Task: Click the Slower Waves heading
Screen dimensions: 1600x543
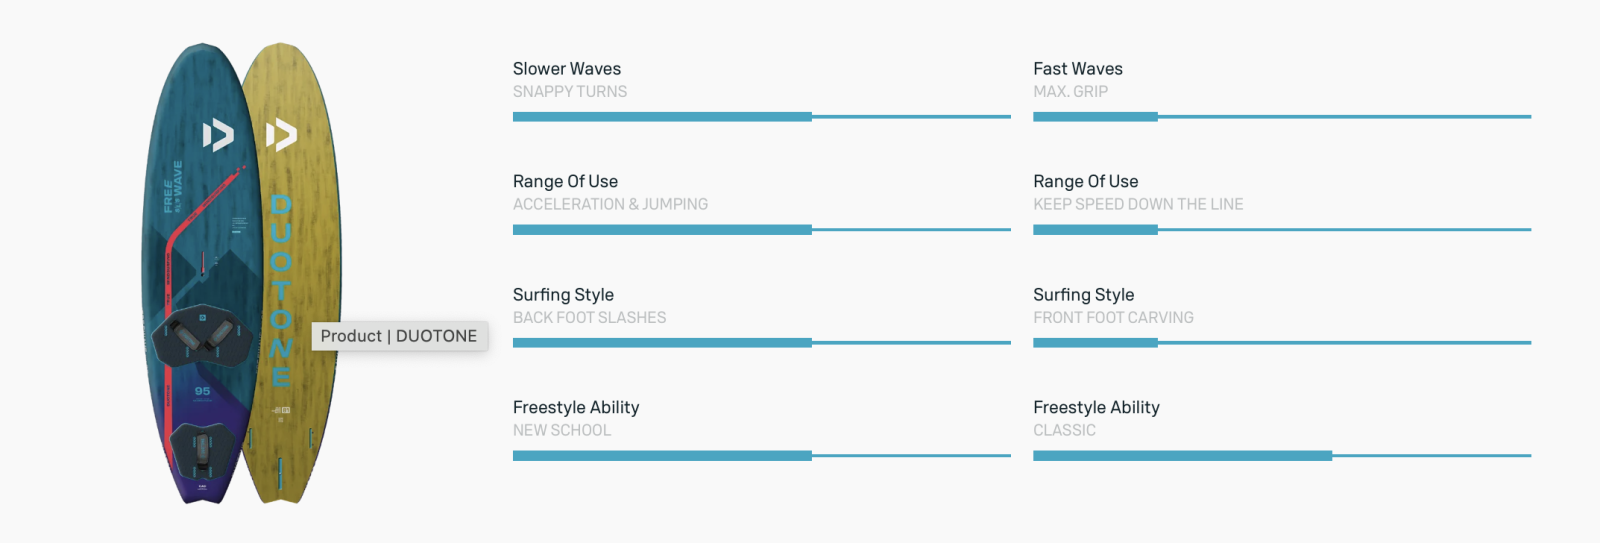Action: tap(567, 69)
